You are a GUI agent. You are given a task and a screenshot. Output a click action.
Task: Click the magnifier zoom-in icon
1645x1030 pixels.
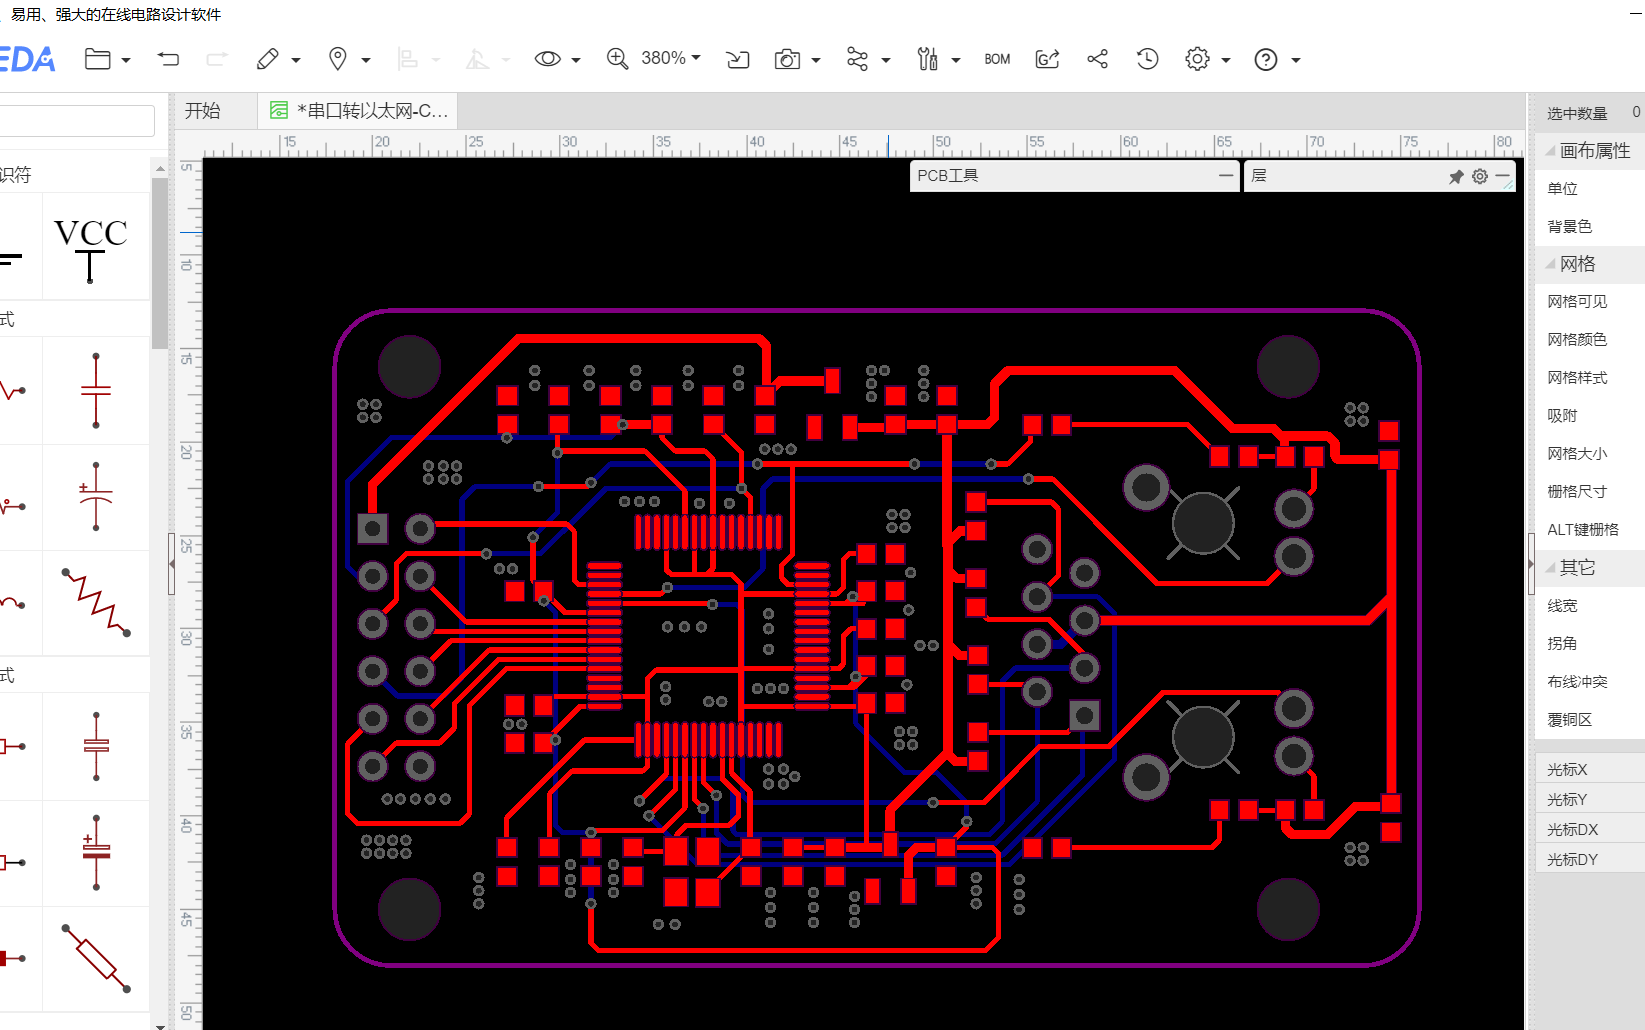tap(618, 59)
